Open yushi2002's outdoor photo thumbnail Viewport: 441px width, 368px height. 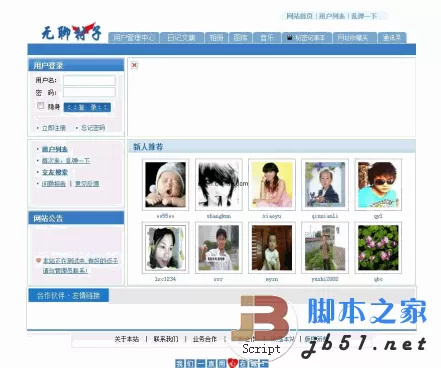pyautogui.click(x=325, y=248)
